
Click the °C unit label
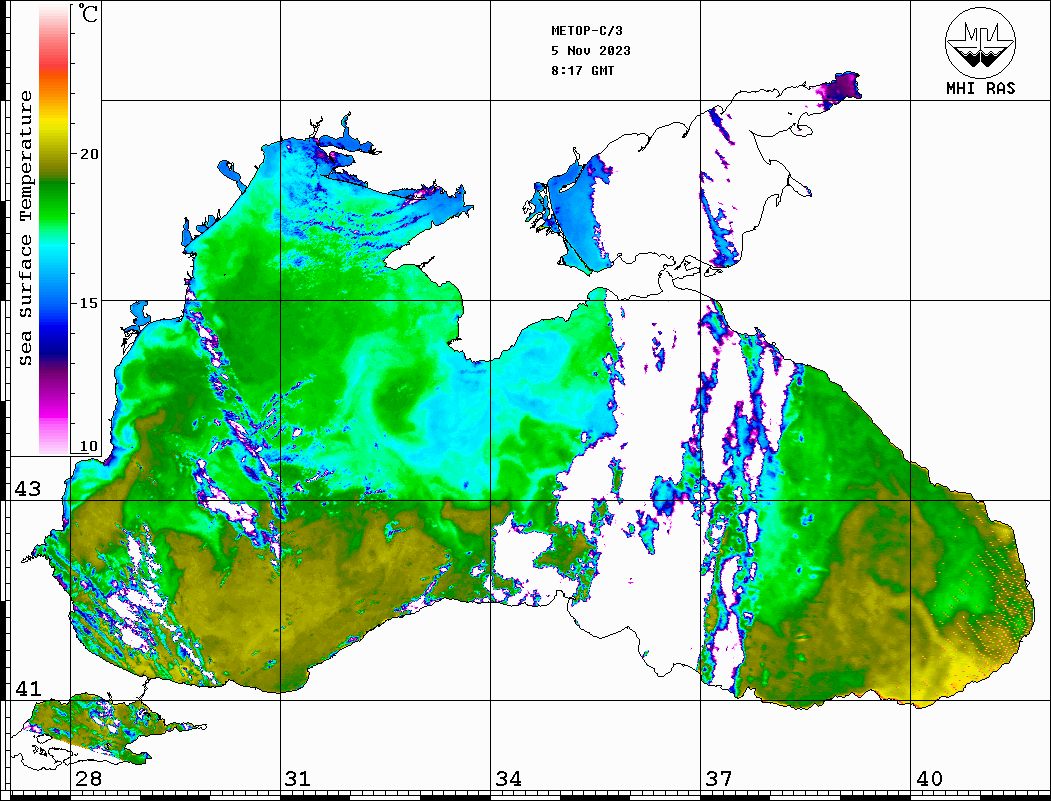click(x=88, y=13)
